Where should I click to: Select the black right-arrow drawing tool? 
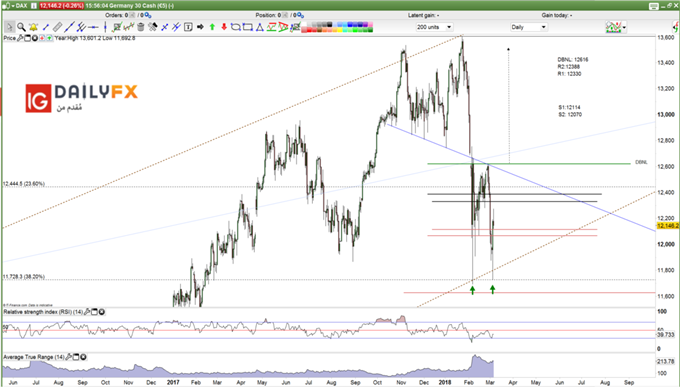pos(200,27)
